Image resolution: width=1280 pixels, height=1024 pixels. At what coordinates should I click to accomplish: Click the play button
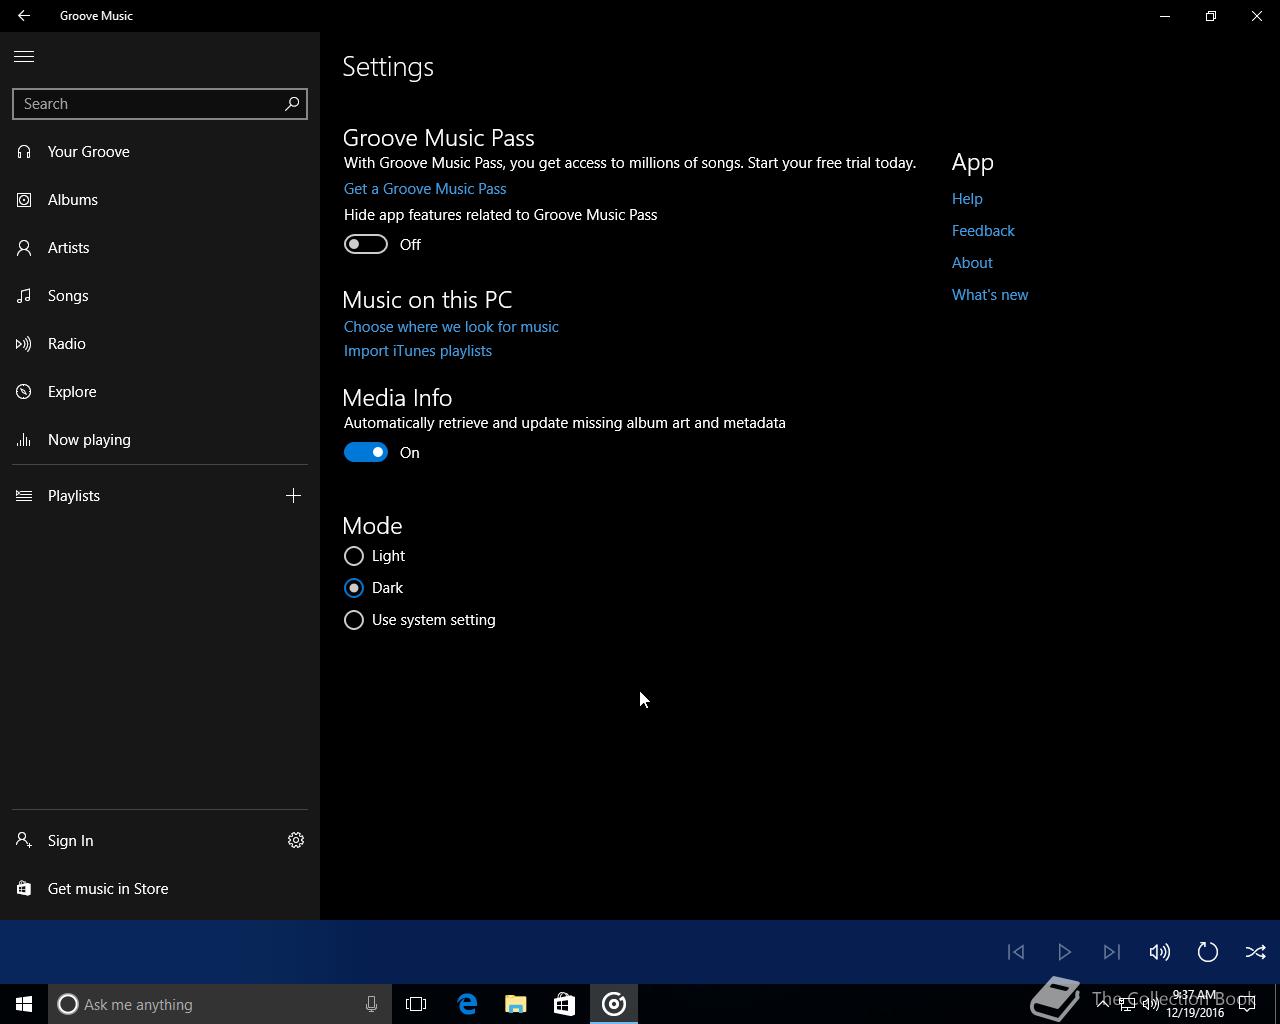[1064, 952]
